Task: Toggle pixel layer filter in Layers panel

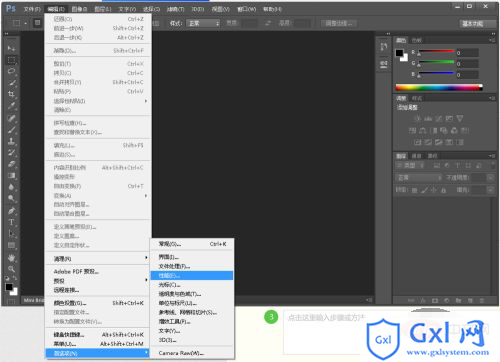Action: coord(436,165)
